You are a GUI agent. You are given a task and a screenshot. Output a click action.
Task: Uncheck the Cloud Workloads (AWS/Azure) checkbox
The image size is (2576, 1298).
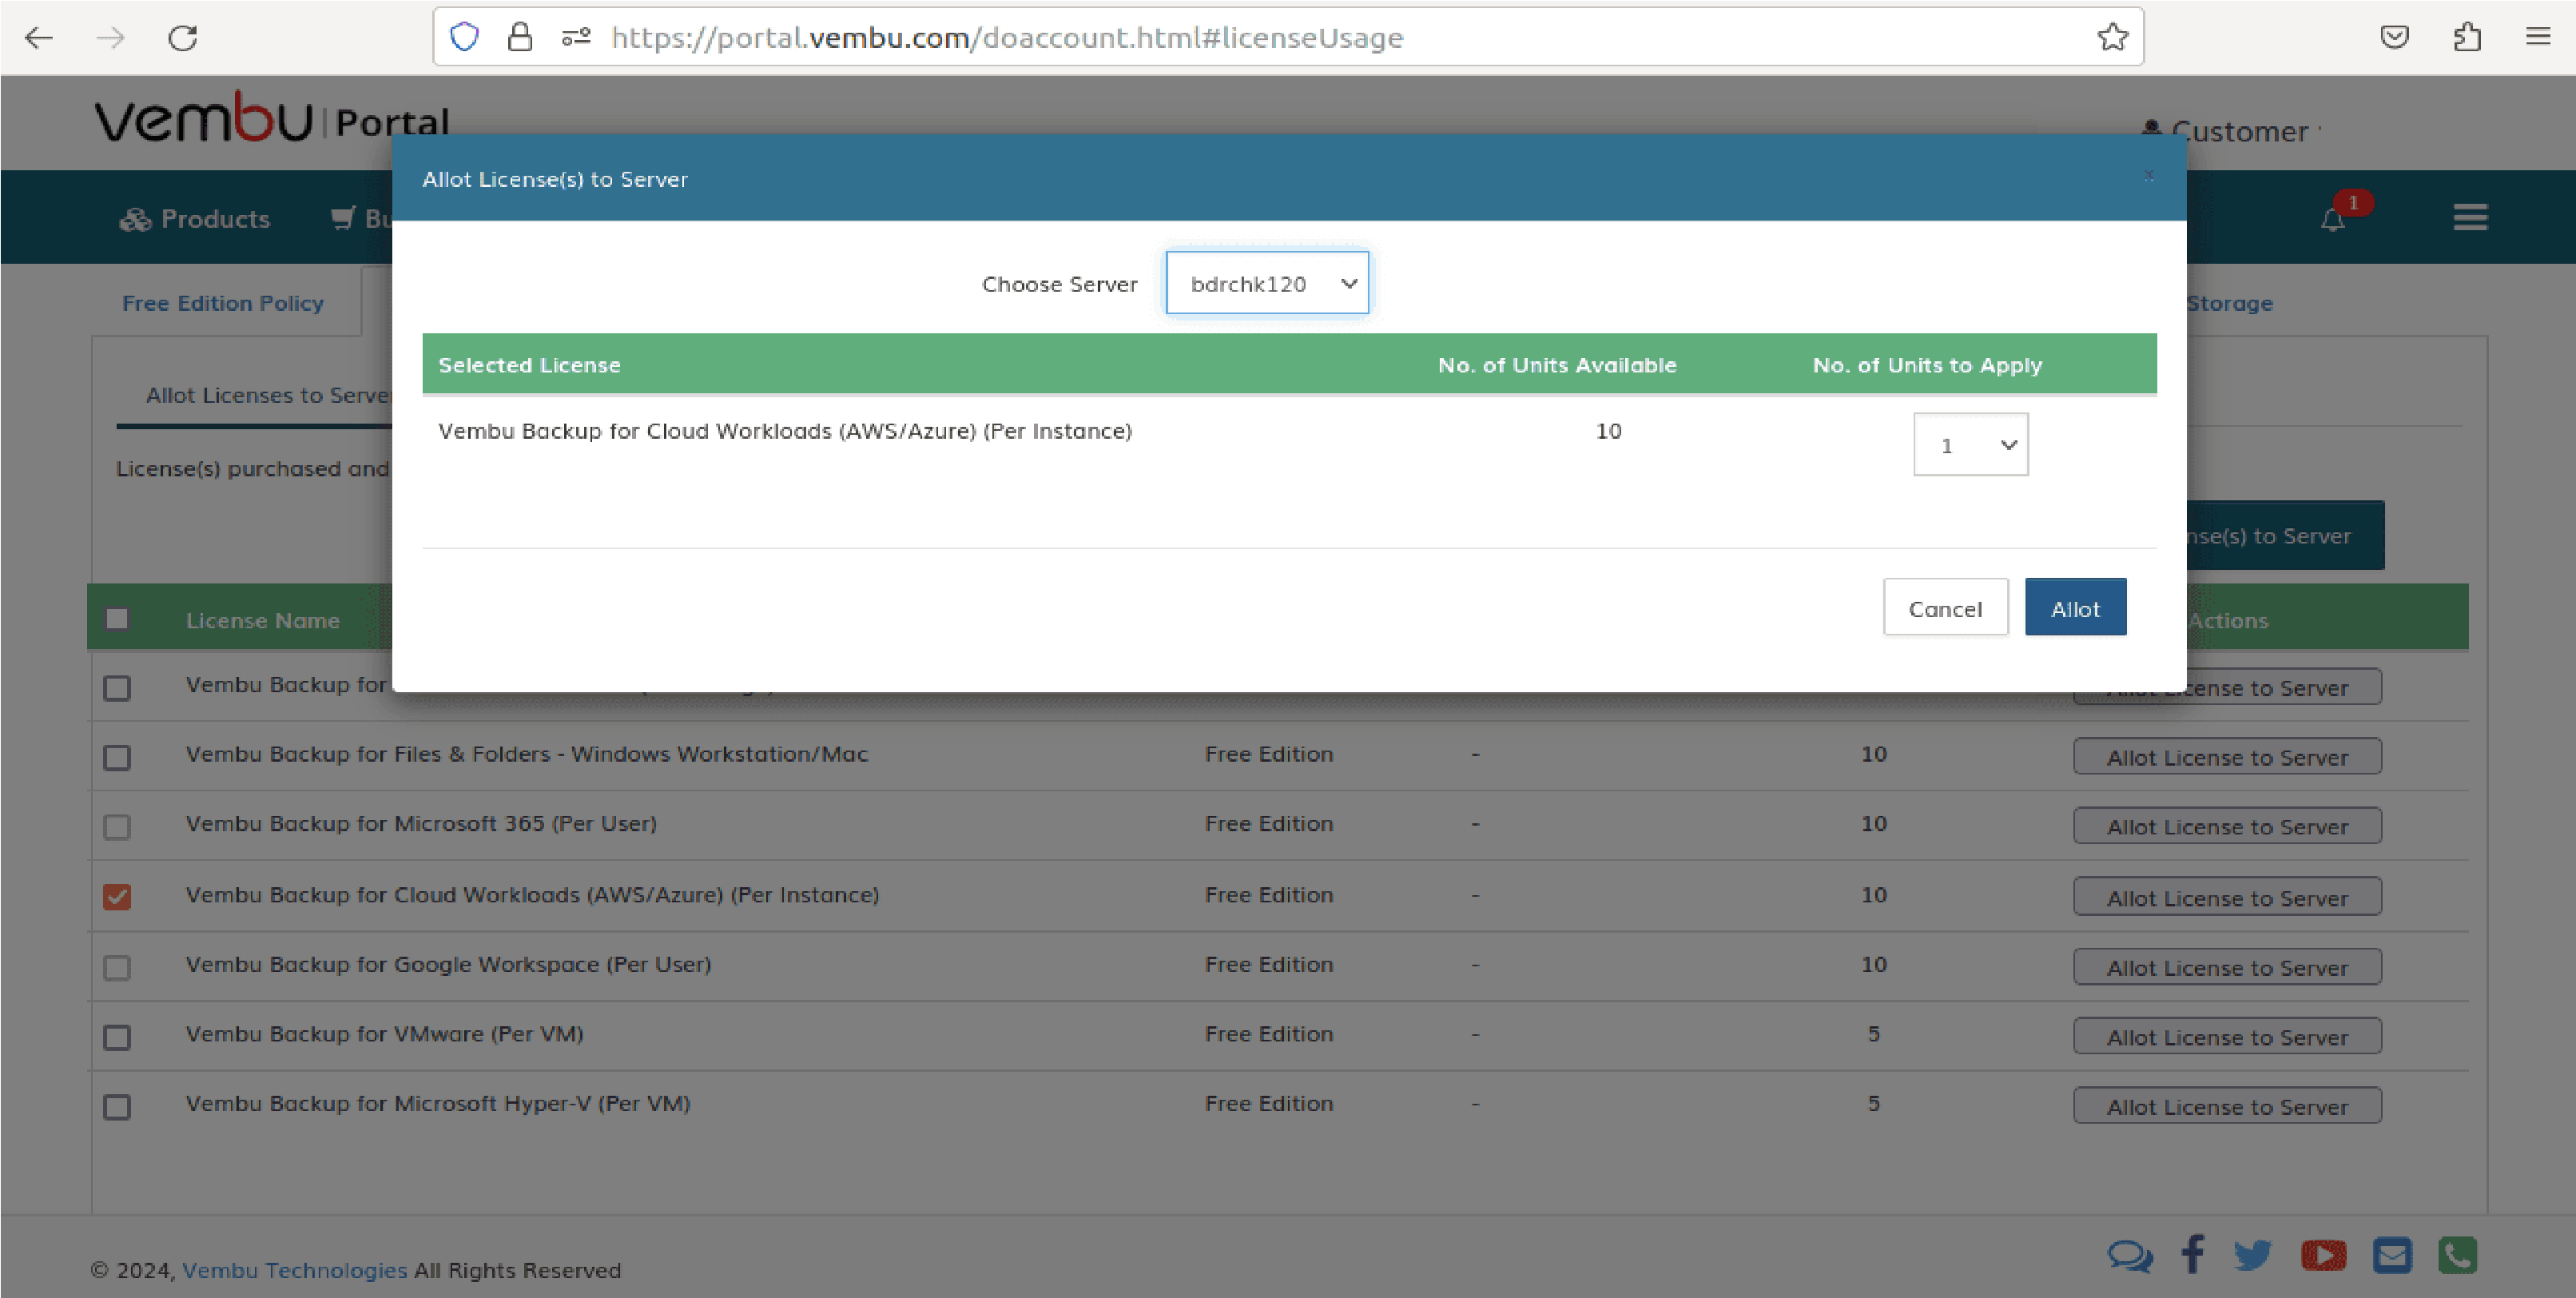(117, 897)
